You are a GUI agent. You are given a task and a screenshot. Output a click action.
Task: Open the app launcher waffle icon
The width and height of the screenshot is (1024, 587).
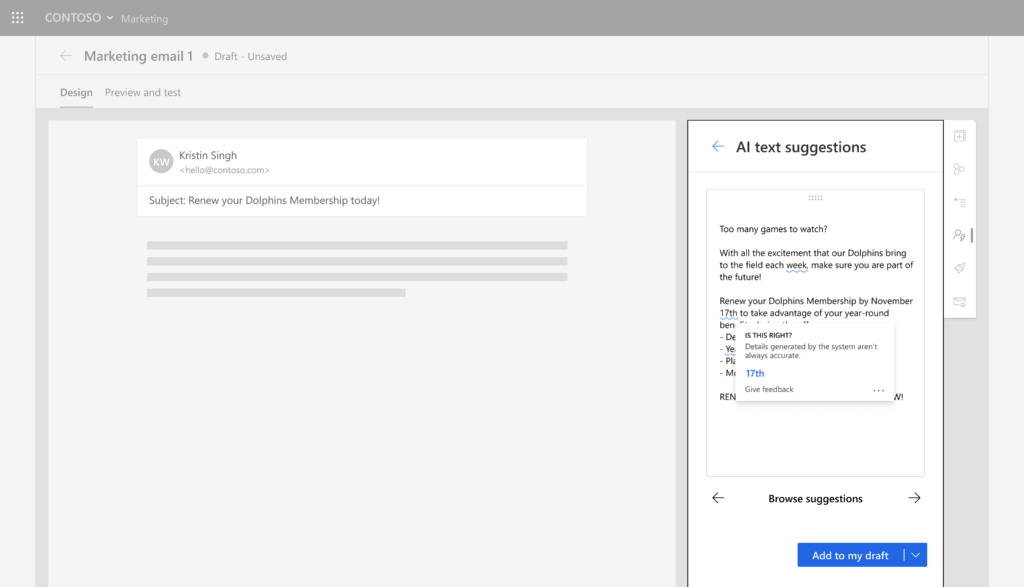coord(17,18)
